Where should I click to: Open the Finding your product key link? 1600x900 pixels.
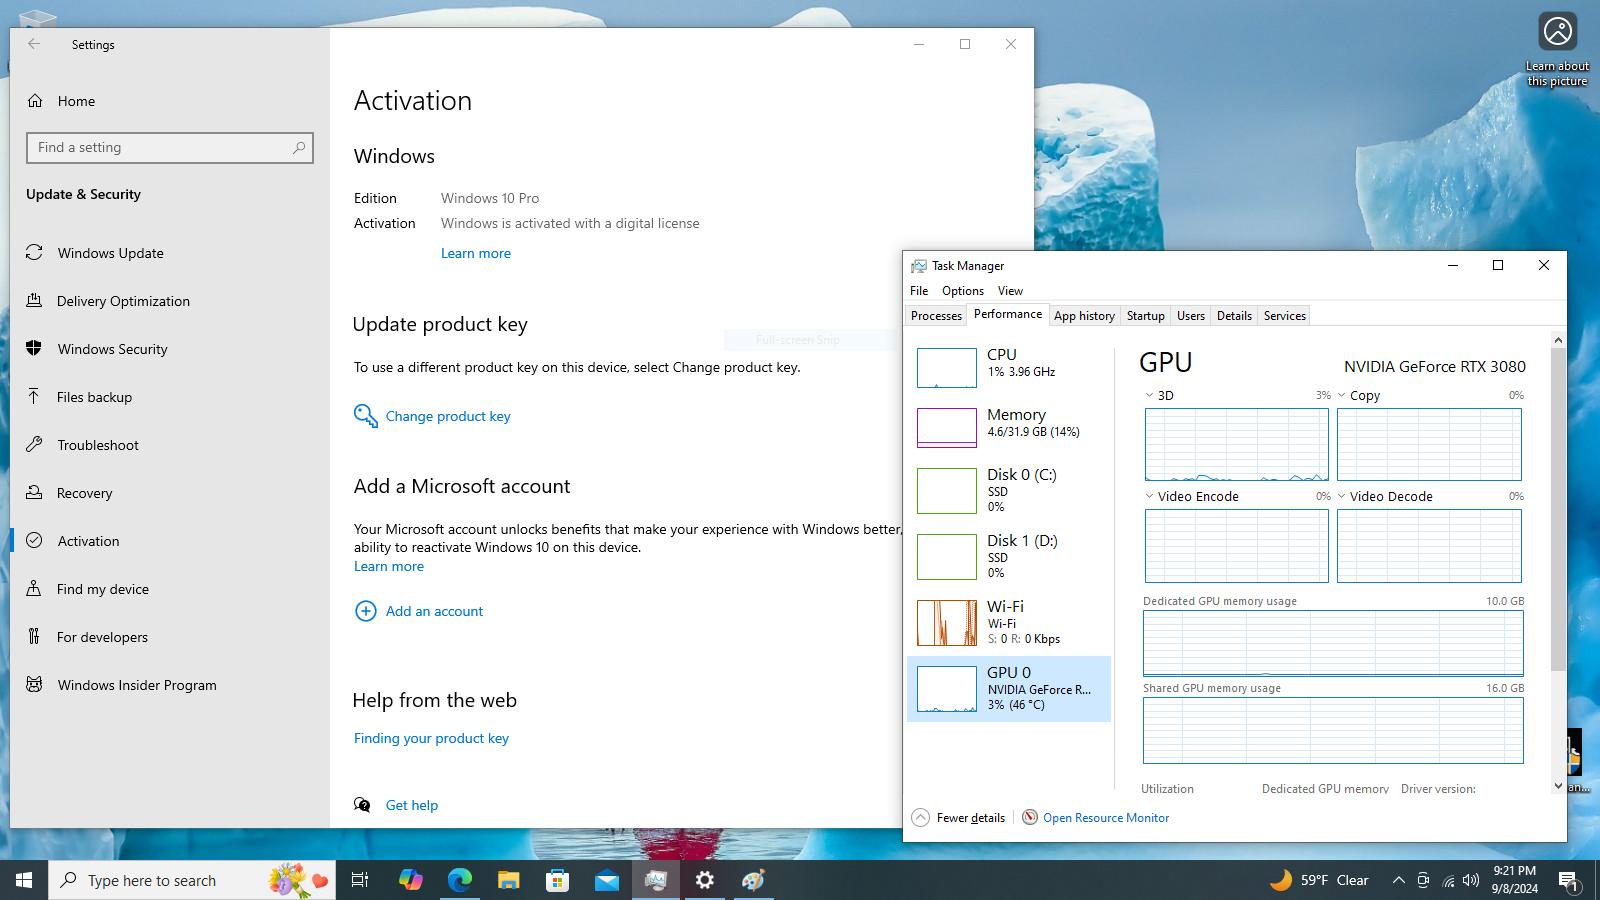point(431,738)
